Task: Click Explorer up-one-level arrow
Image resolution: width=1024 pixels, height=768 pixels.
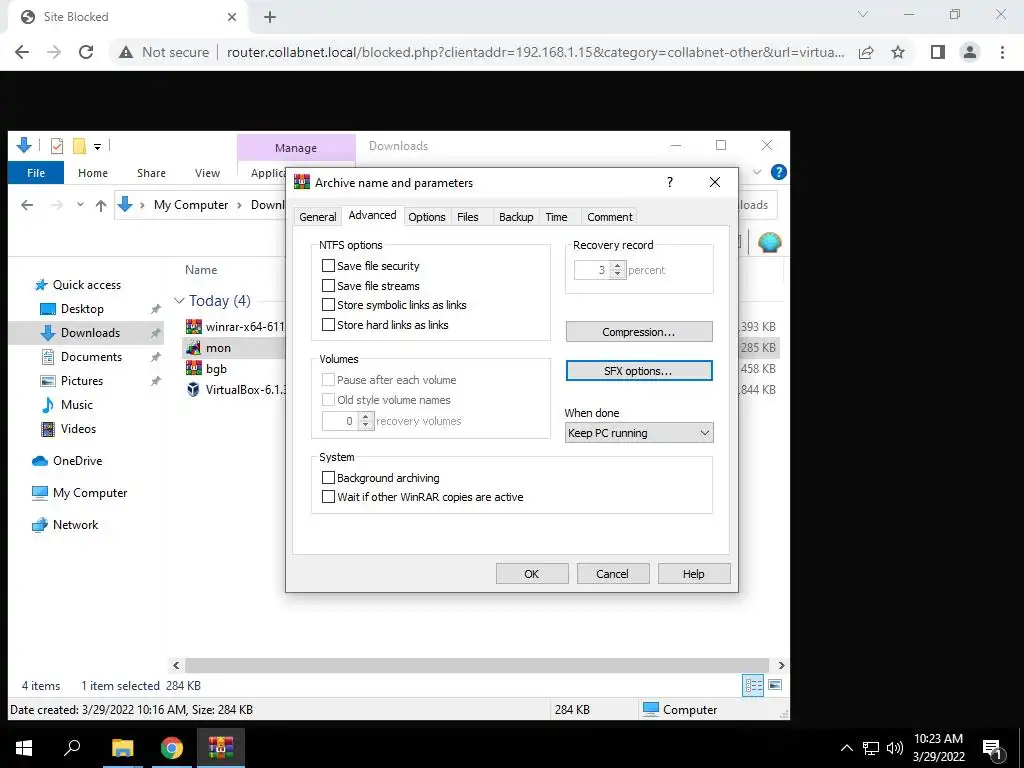Action: coord(101,205)
